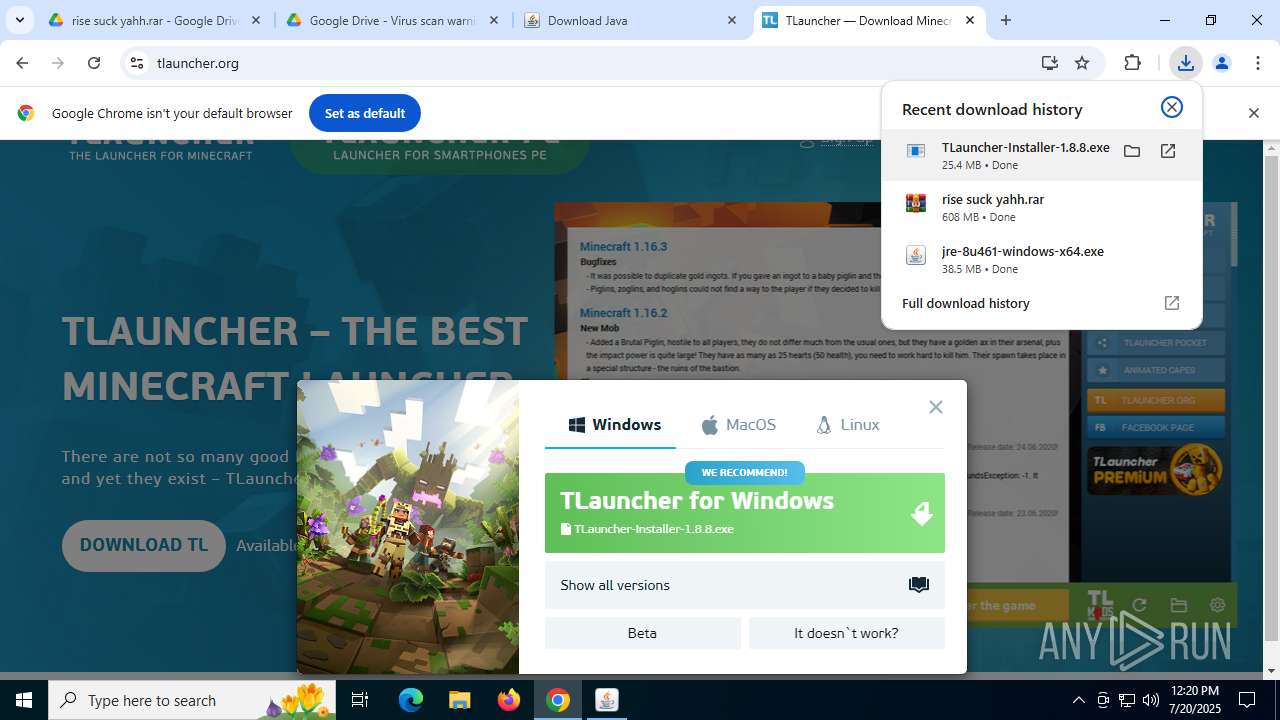Screen dimensions: 1280x720
Task: Open It doesn't work? help
Action: (847, 633)
